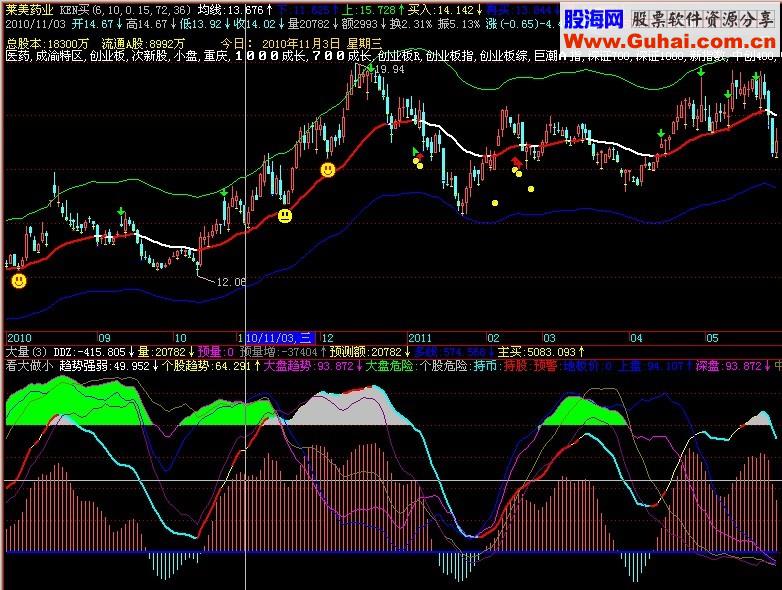Click the 买入:14.142 value

tap(440, 10)
